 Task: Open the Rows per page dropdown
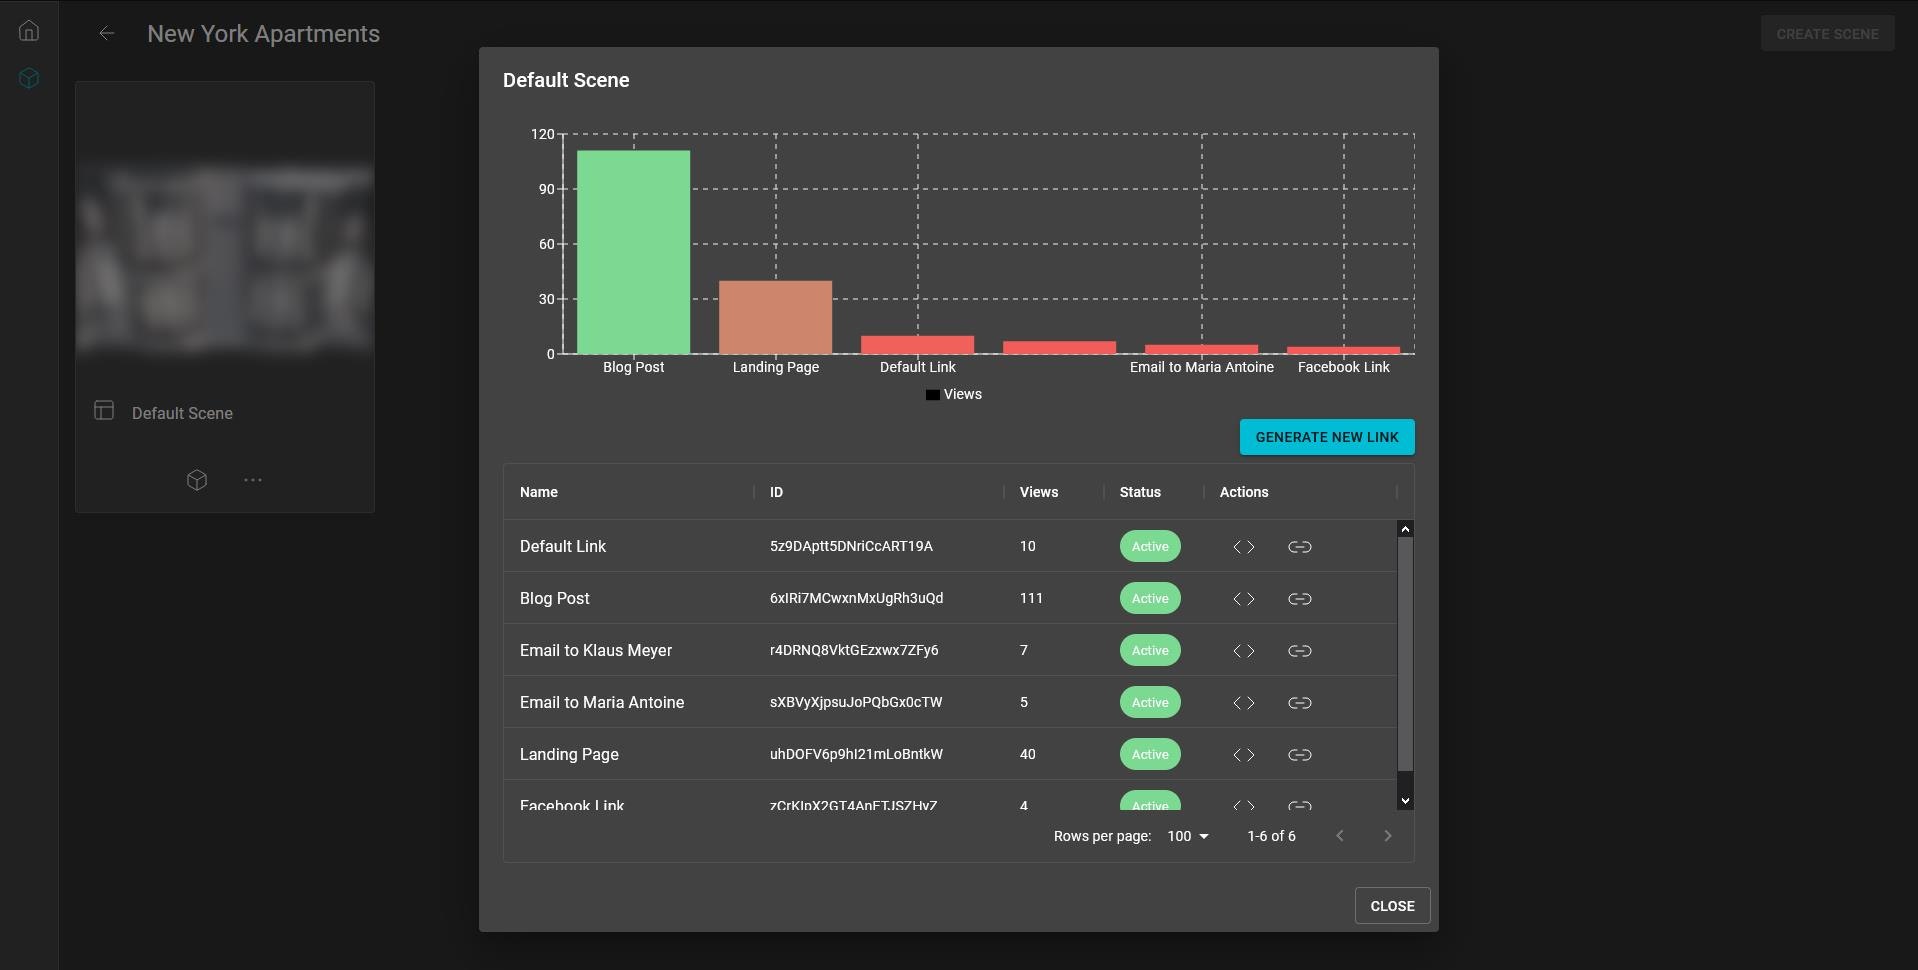1188,836
